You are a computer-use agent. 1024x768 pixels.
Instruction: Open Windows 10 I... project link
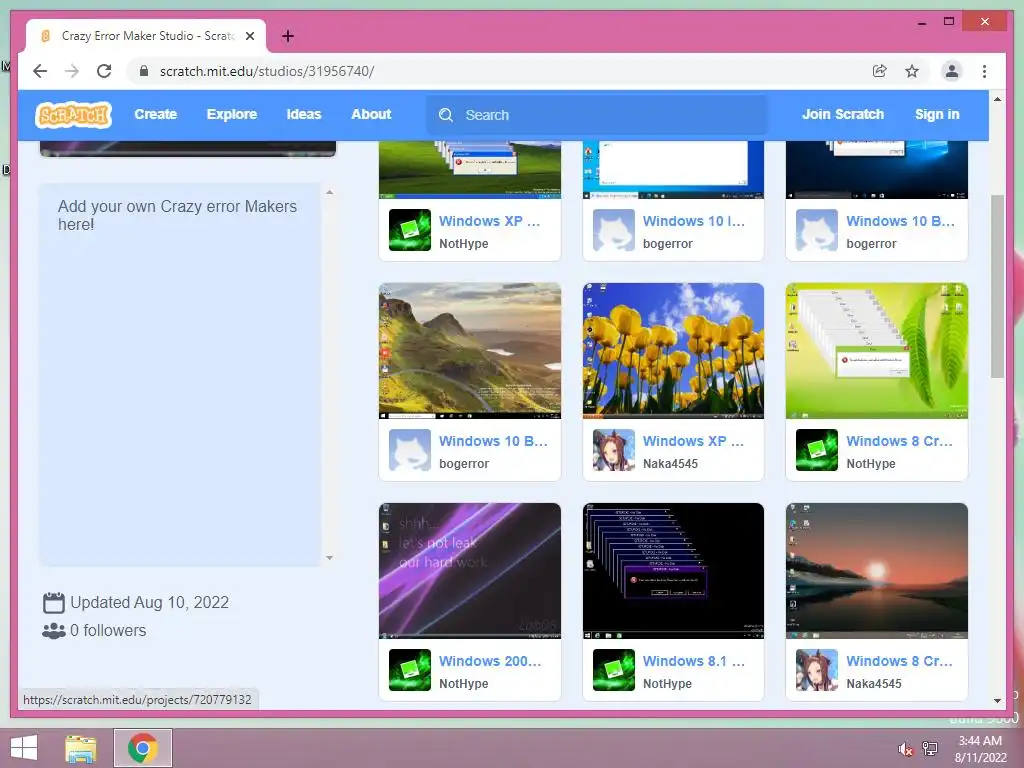[x=694, y=221]
